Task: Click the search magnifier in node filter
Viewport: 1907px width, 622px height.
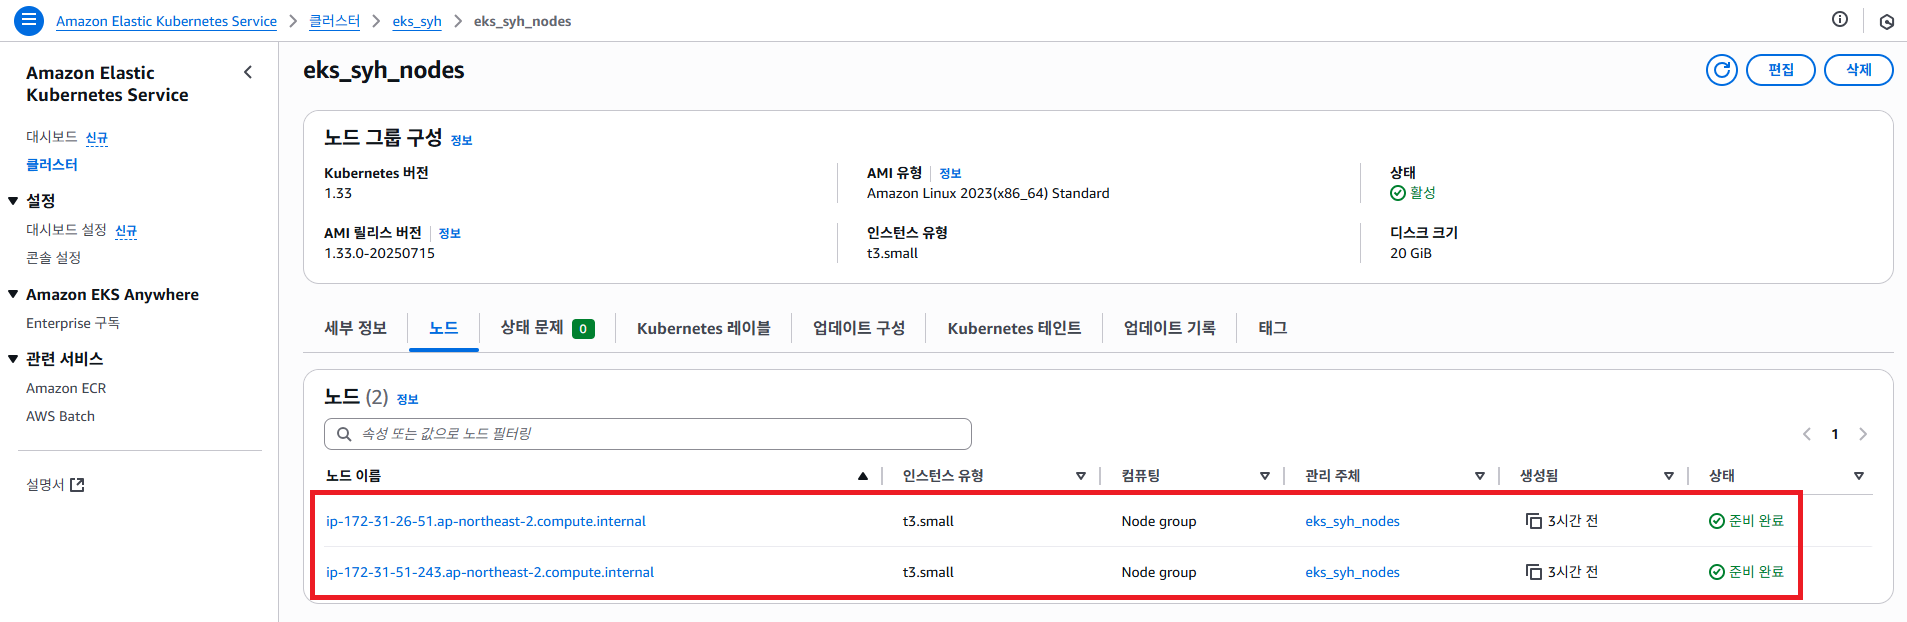Action: [x=344, y=434]
